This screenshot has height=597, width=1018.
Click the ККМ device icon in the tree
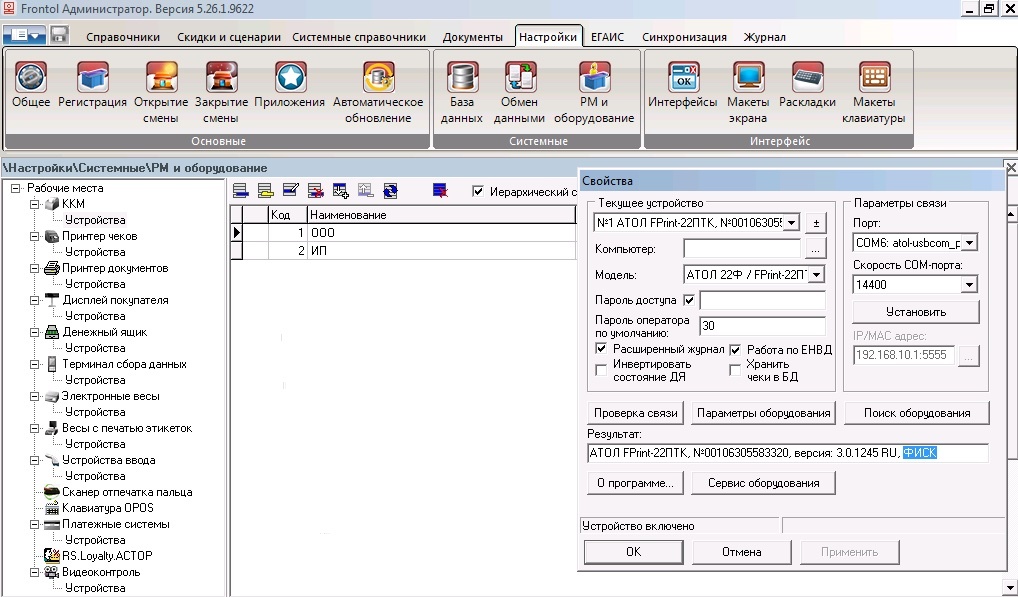(x=52, y=204)
